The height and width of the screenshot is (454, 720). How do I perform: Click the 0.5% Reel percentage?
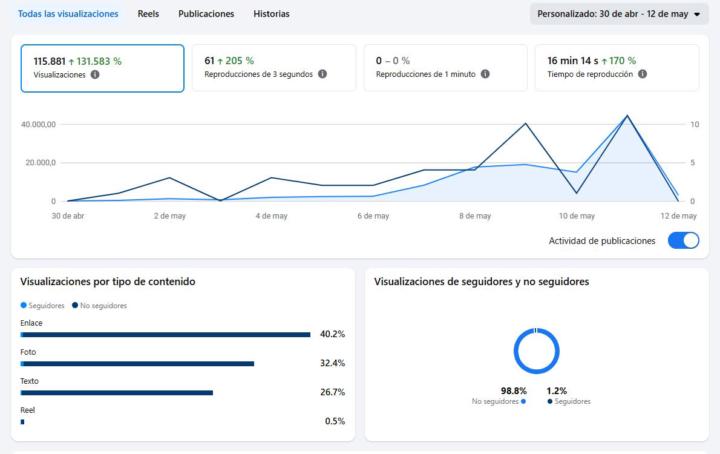[335, 421]
